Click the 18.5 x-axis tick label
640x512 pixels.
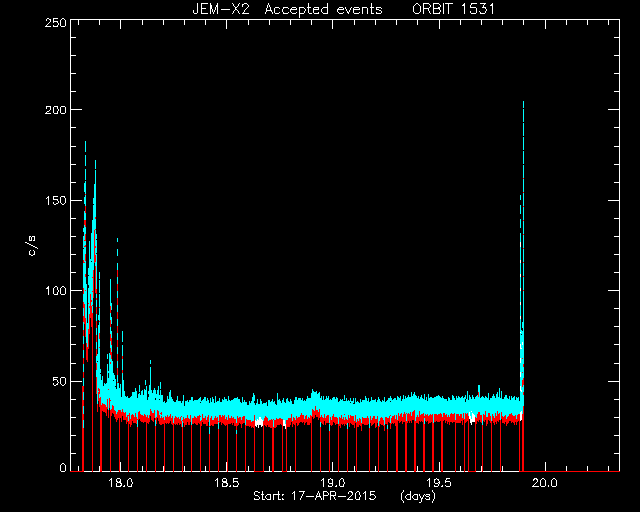pos(227,483)
